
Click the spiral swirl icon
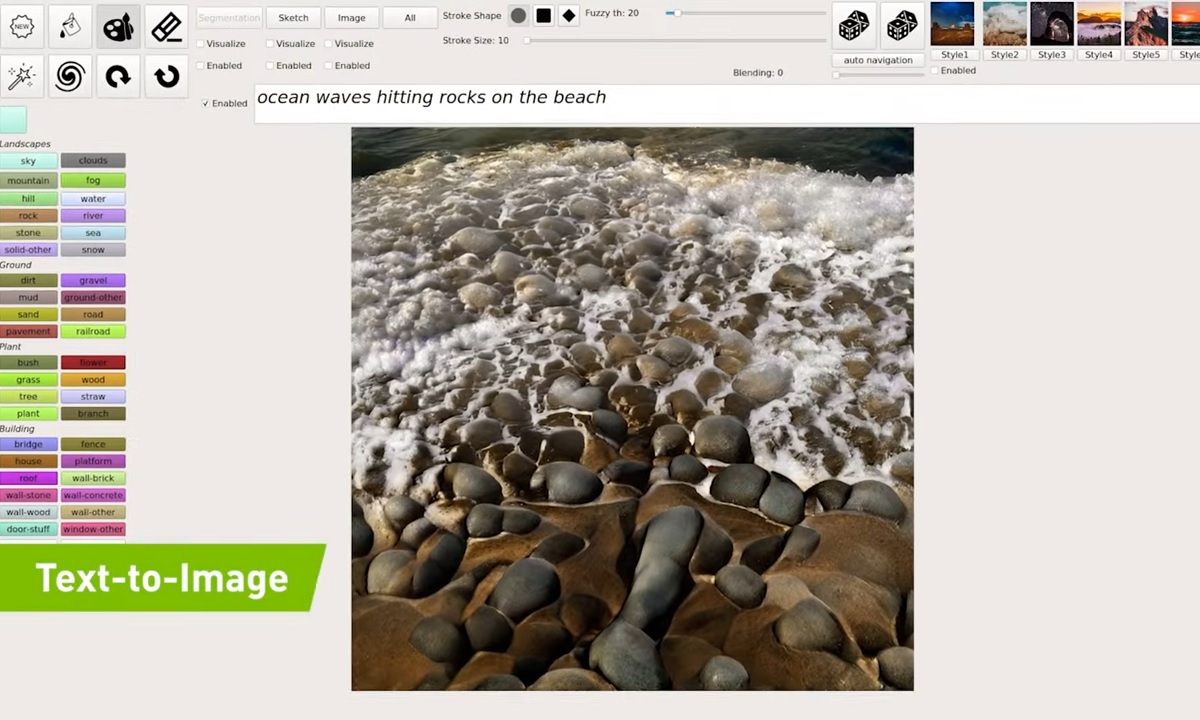(x=69, y=76)
